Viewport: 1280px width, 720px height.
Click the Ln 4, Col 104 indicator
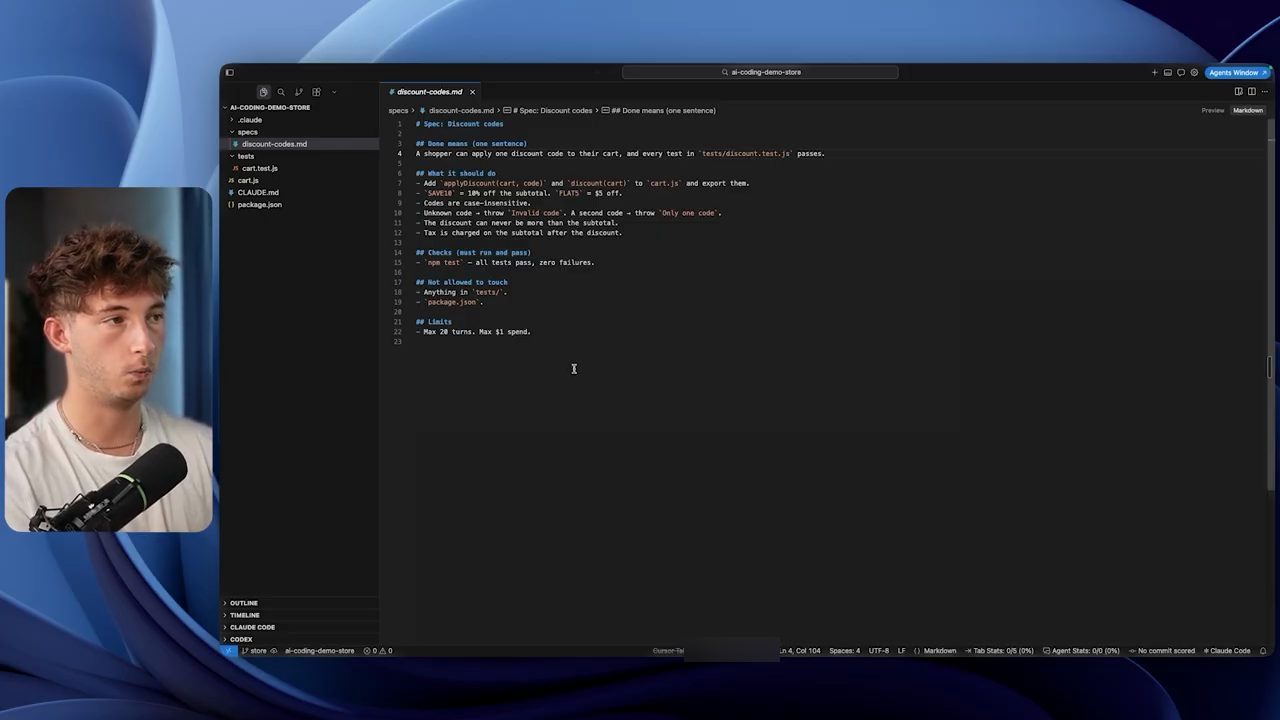coord(800,651)
